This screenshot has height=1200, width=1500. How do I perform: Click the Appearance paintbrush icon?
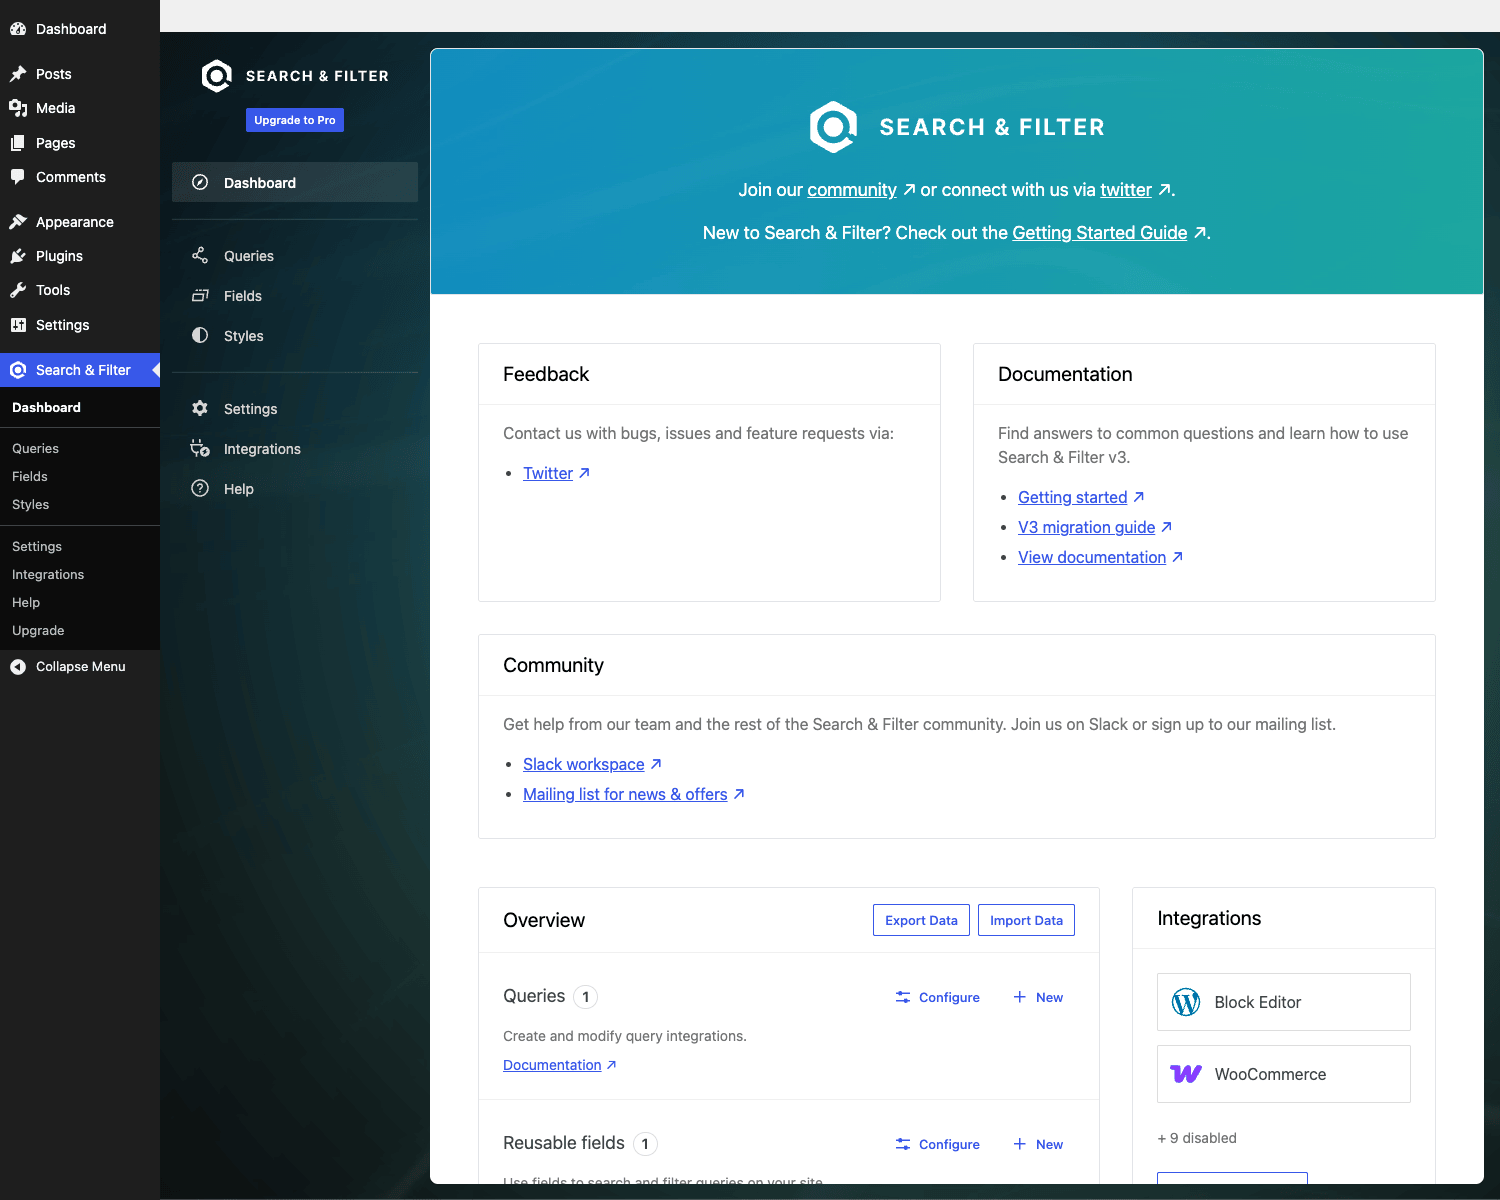(18, 222)
